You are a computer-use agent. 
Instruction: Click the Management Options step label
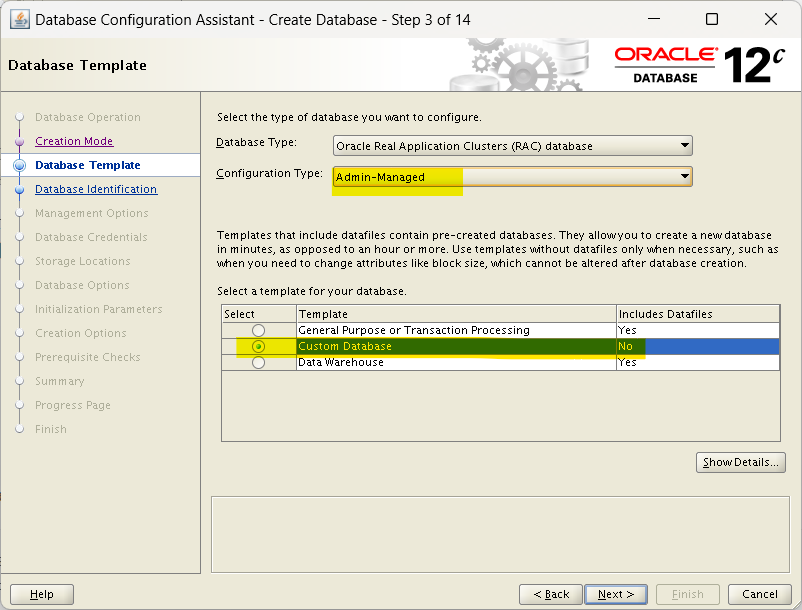(x=92, y=213)
